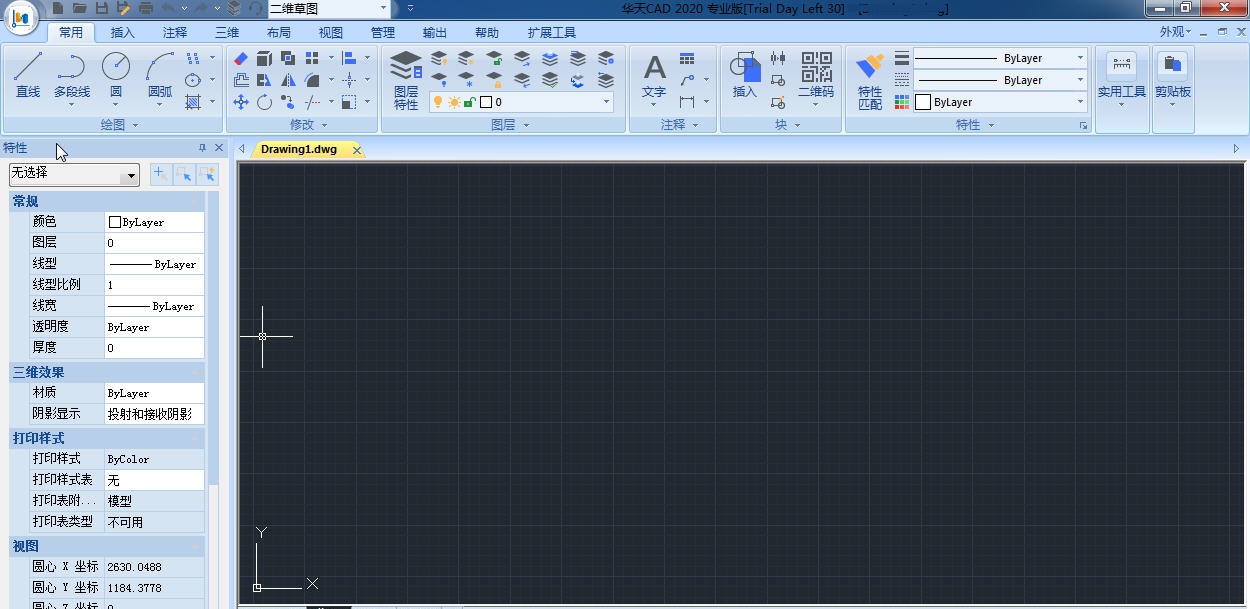The image size is (1250, 609).
Task: Expand the 绘图 panel flyout arrow
Action: (135, 125)
